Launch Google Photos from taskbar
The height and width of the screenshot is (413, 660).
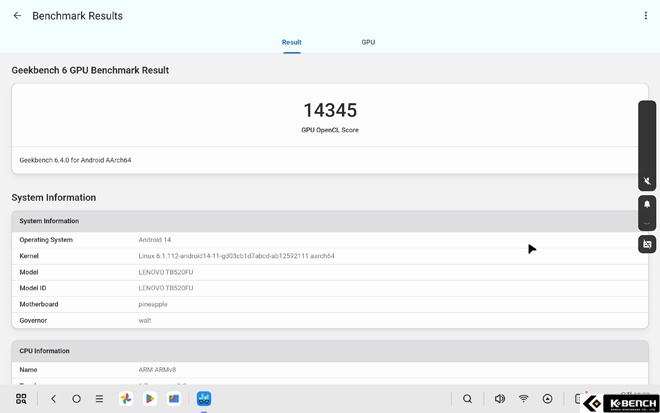pyautogui.click(x=125, y=399)
